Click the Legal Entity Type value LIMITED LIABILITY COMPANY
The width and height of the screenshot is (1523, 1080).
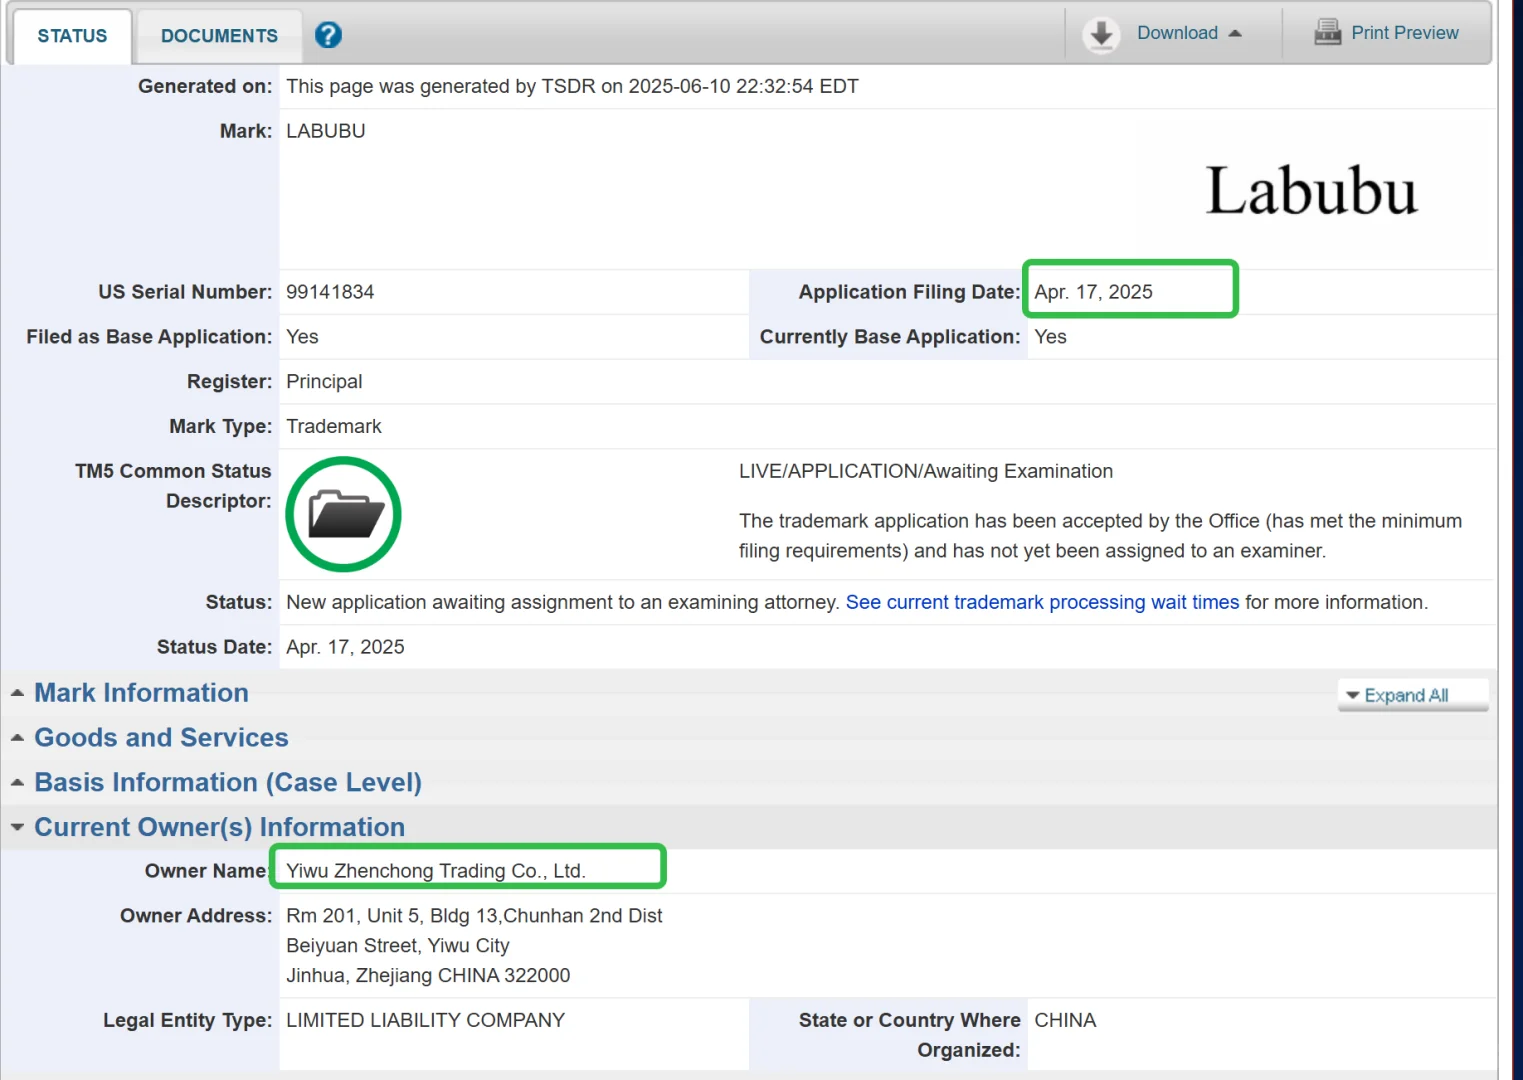click(425, 1020)
